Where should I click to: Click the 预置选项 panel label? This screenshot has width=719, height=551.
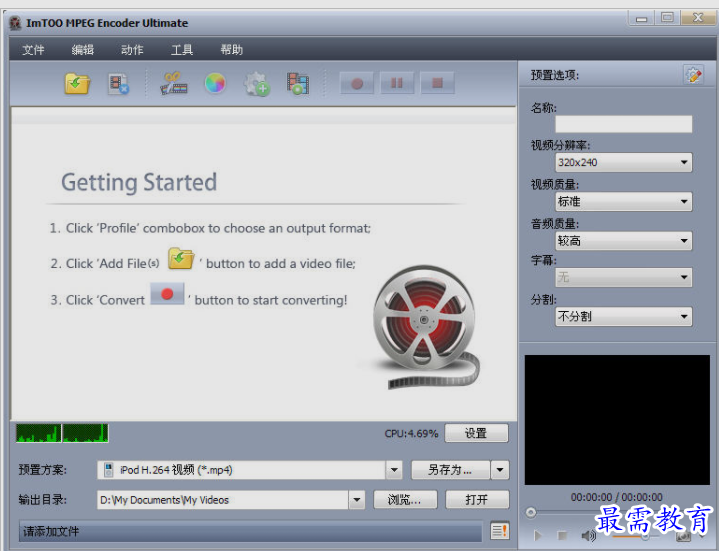(x=554, y=75)
